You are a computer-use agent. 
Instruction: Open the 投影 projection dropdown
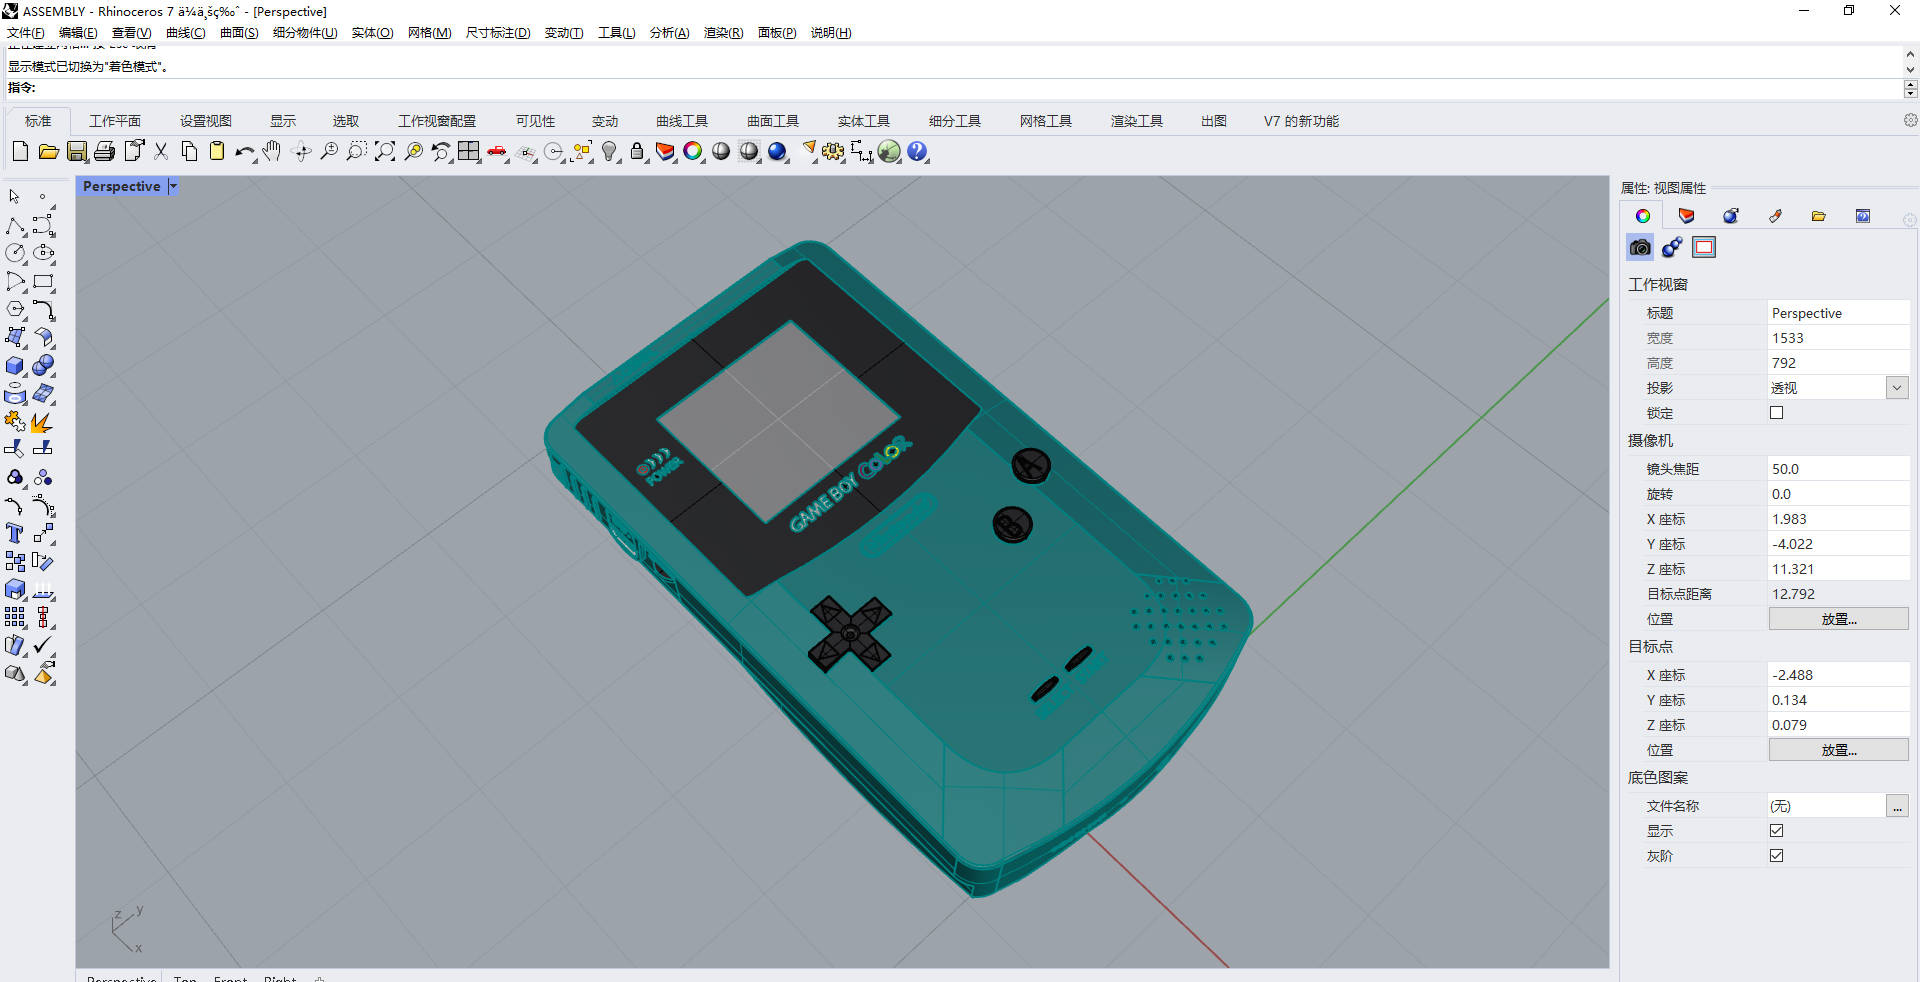1897,388
